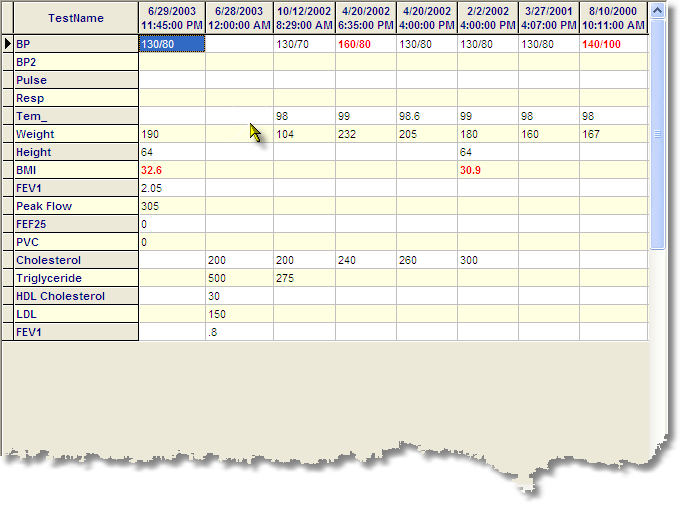Select the Cholesterol row header

coord(76,260)
